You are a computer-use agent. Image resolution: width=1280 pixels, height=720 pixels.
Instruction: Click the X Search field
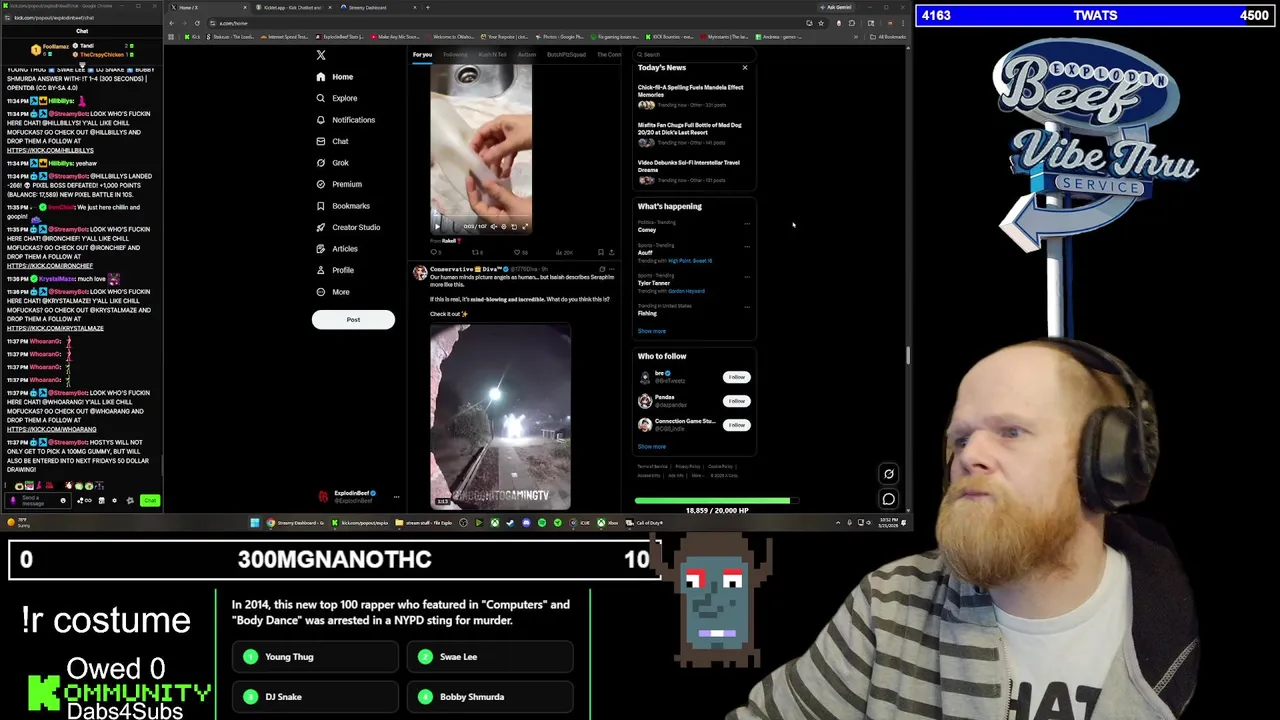695,55
